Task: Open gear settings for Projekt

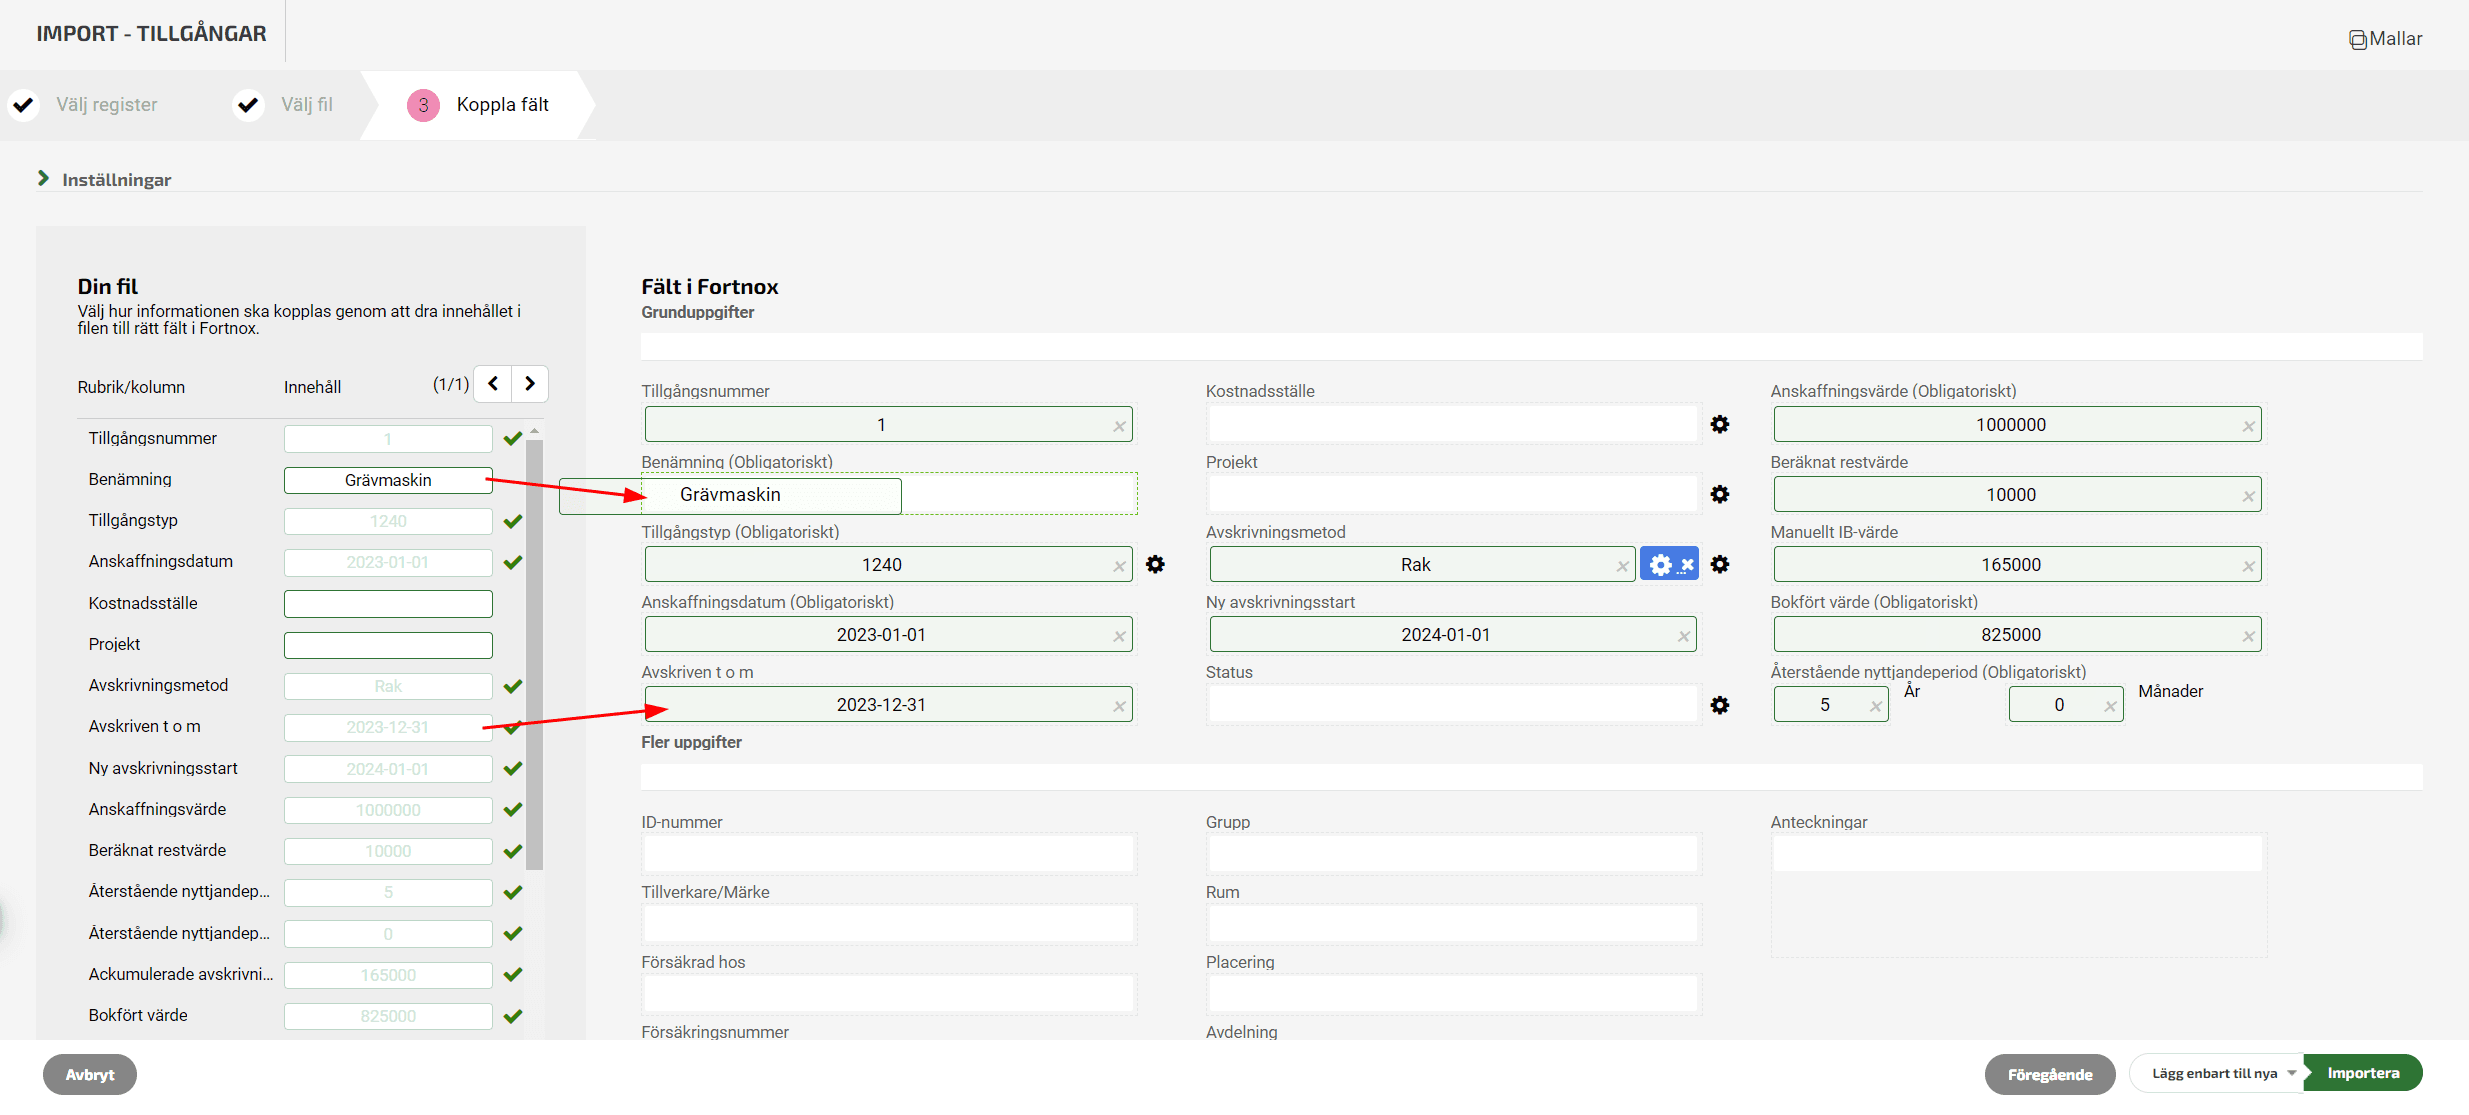Action: click(1720, 495)
